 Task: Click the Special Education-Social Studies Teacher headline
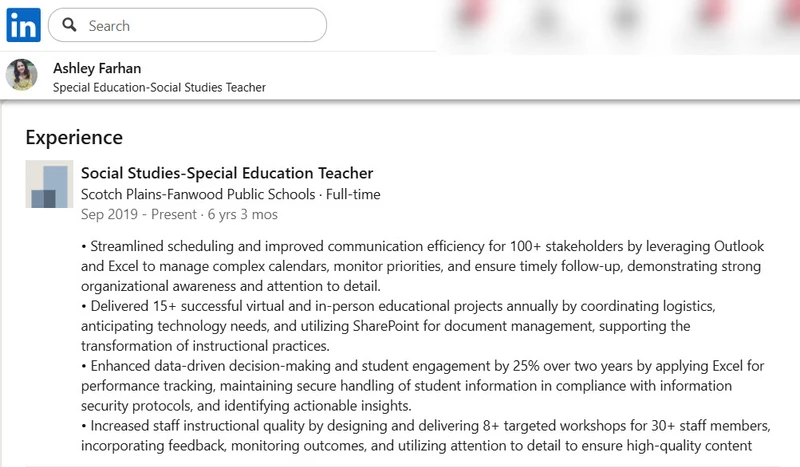coord(159,87)
